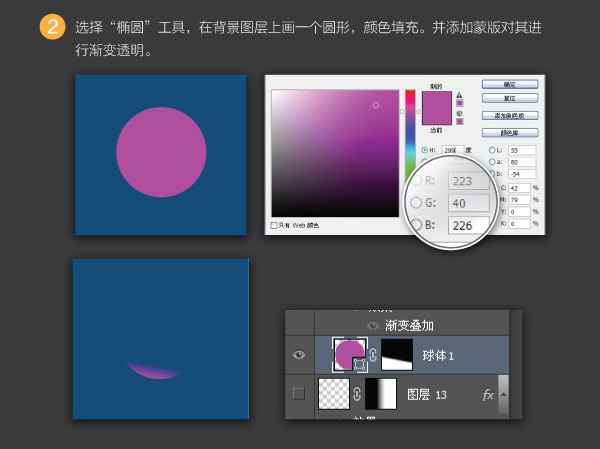The width and height of the screenshot is (600, 449).
Task: Select the L lightness radio button
Action: (x=493, y=150)
